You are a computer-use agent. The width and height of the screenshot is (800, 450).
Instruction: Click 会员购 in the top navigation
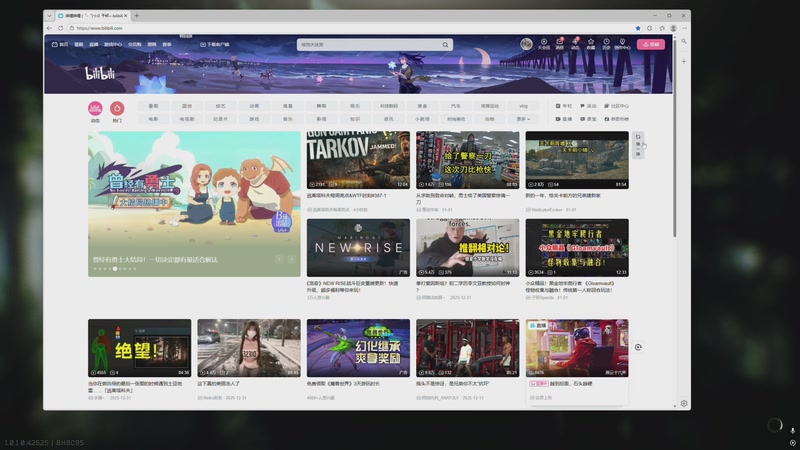pyautogui.click(x=135, y=44)
